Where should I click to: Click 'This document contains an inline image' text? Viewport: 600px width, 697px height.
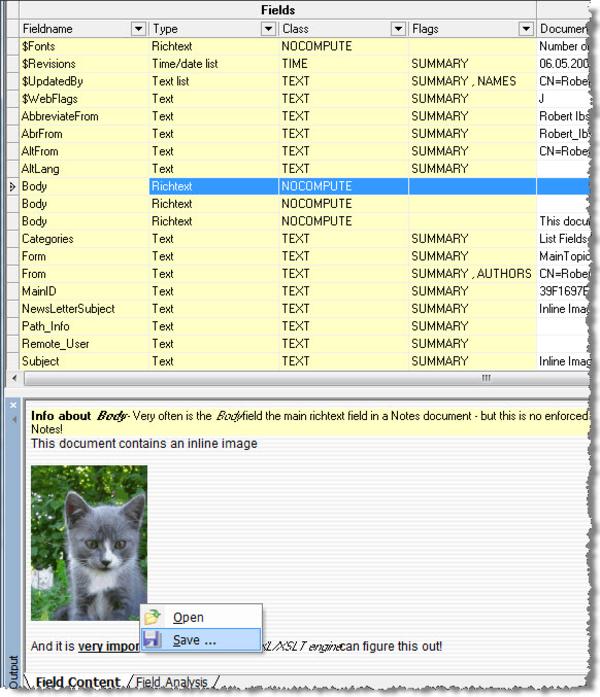pyautogui.click(x=144, y=444)
